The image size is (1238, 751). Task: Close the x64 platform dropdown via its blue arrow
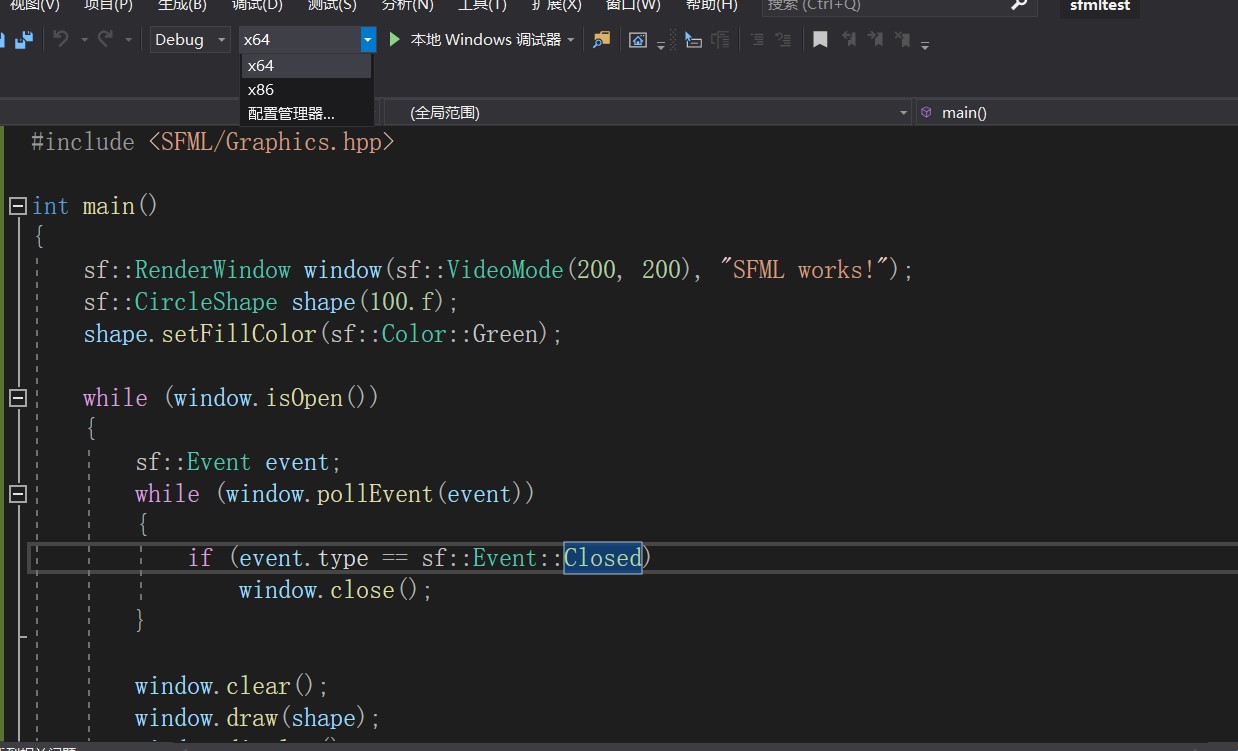pos(368,40)
